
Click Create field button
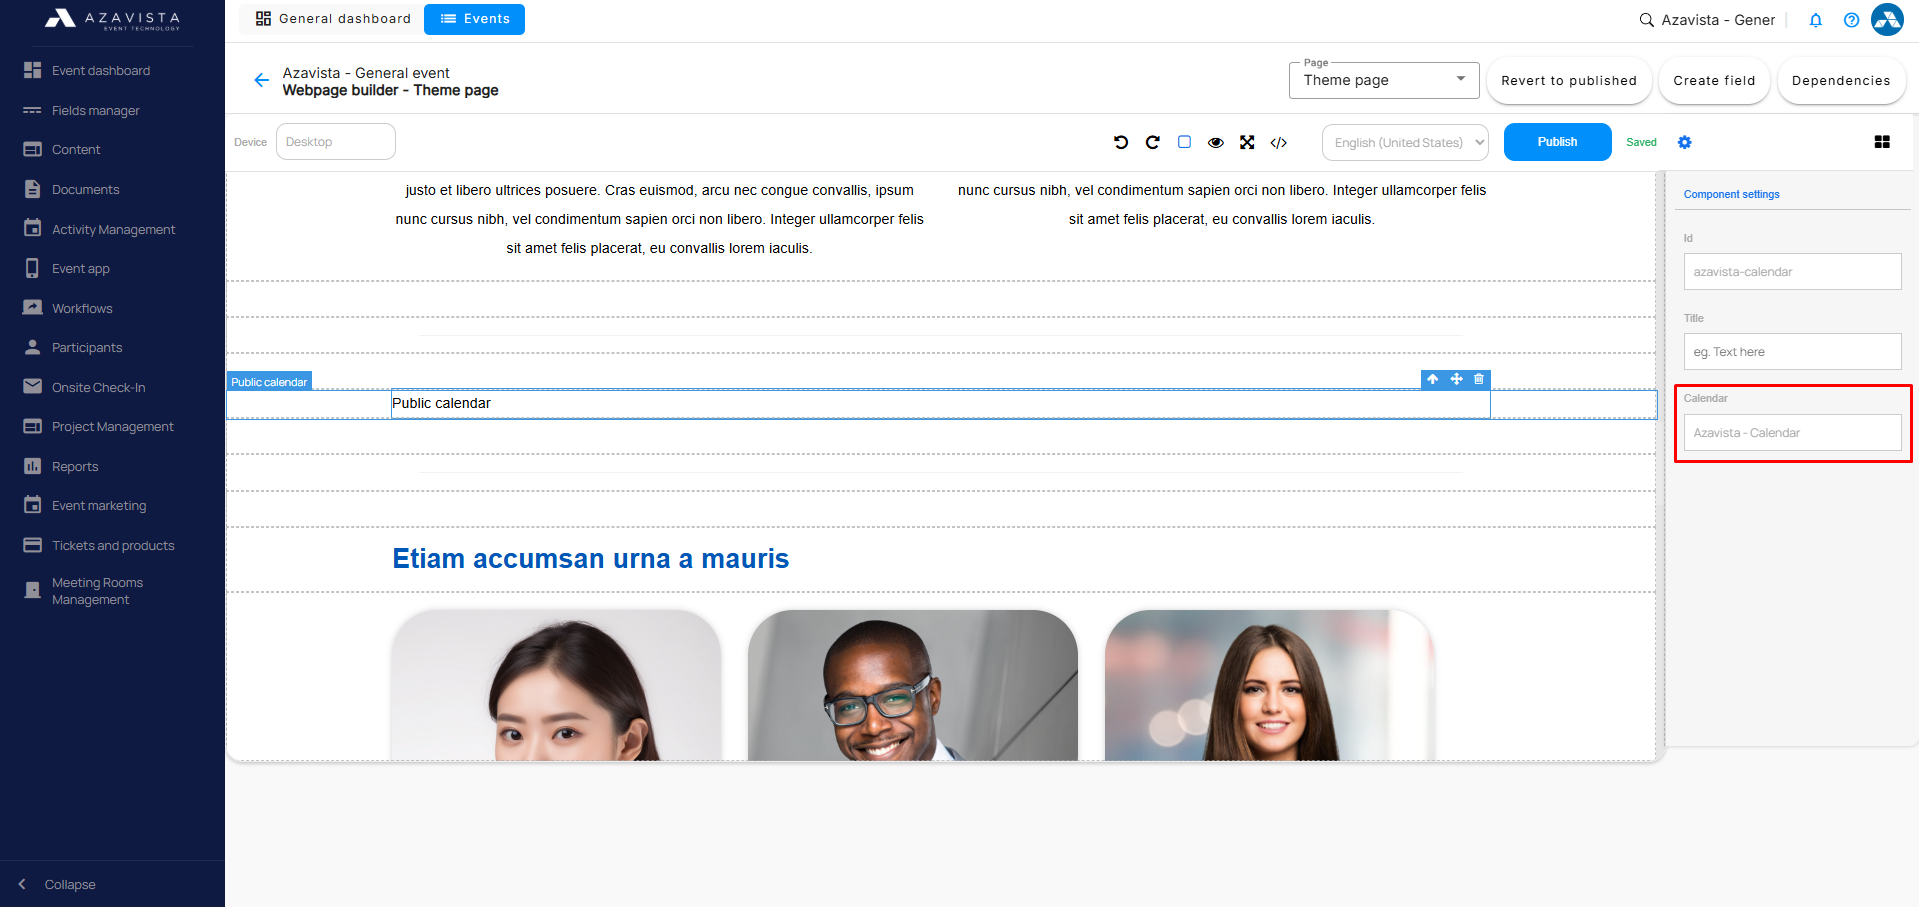click(1714, 81)
